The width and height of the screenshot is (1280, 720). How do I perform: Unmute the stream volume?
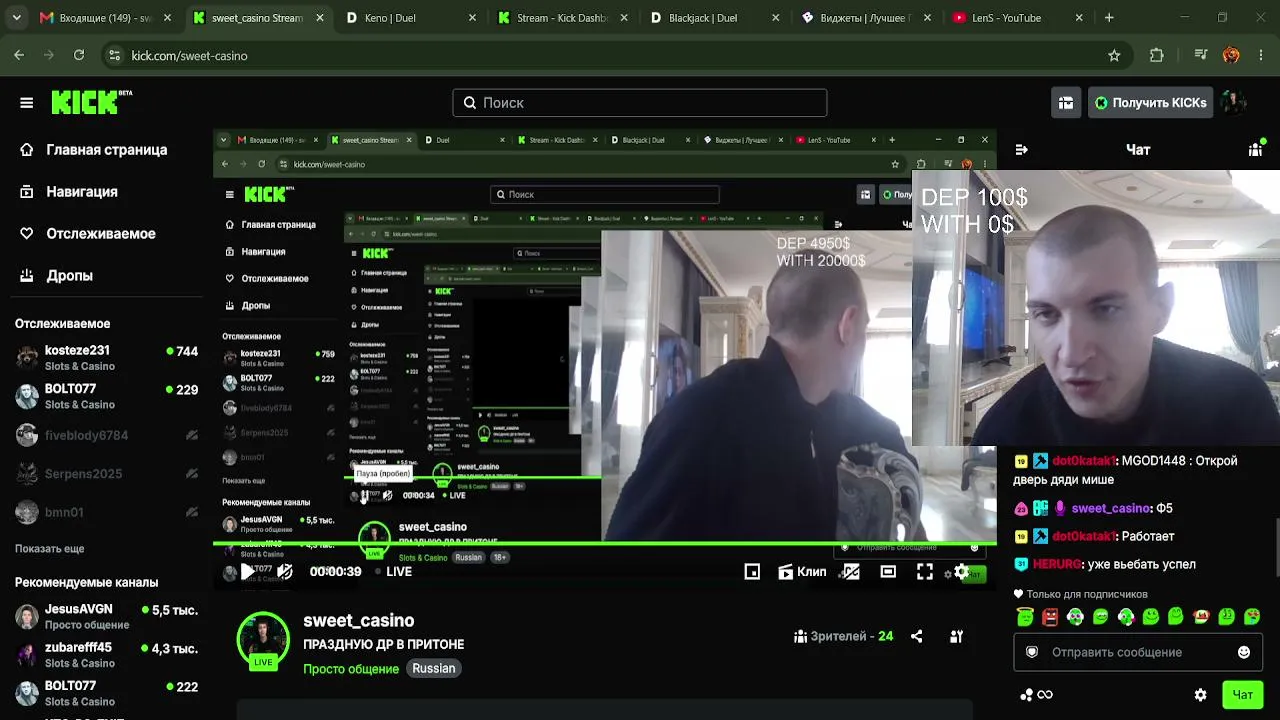click(285, 572)
